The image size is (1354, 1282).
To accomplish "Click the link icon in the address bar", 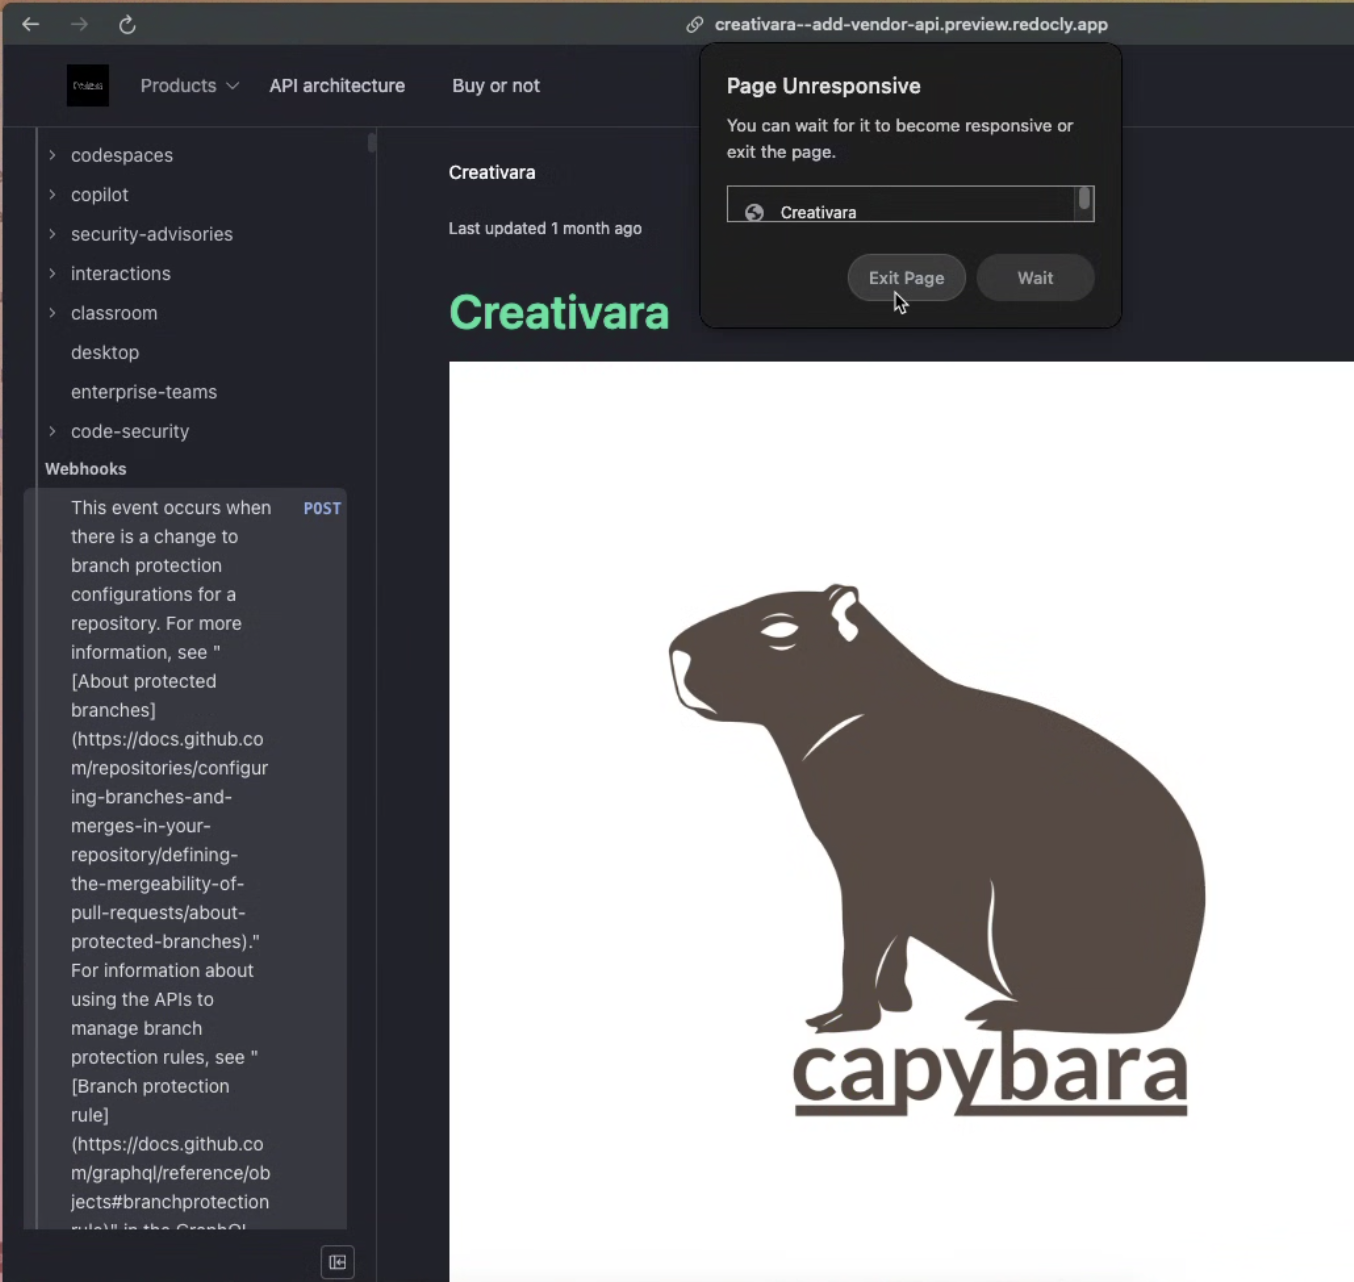I will [694, 24].
